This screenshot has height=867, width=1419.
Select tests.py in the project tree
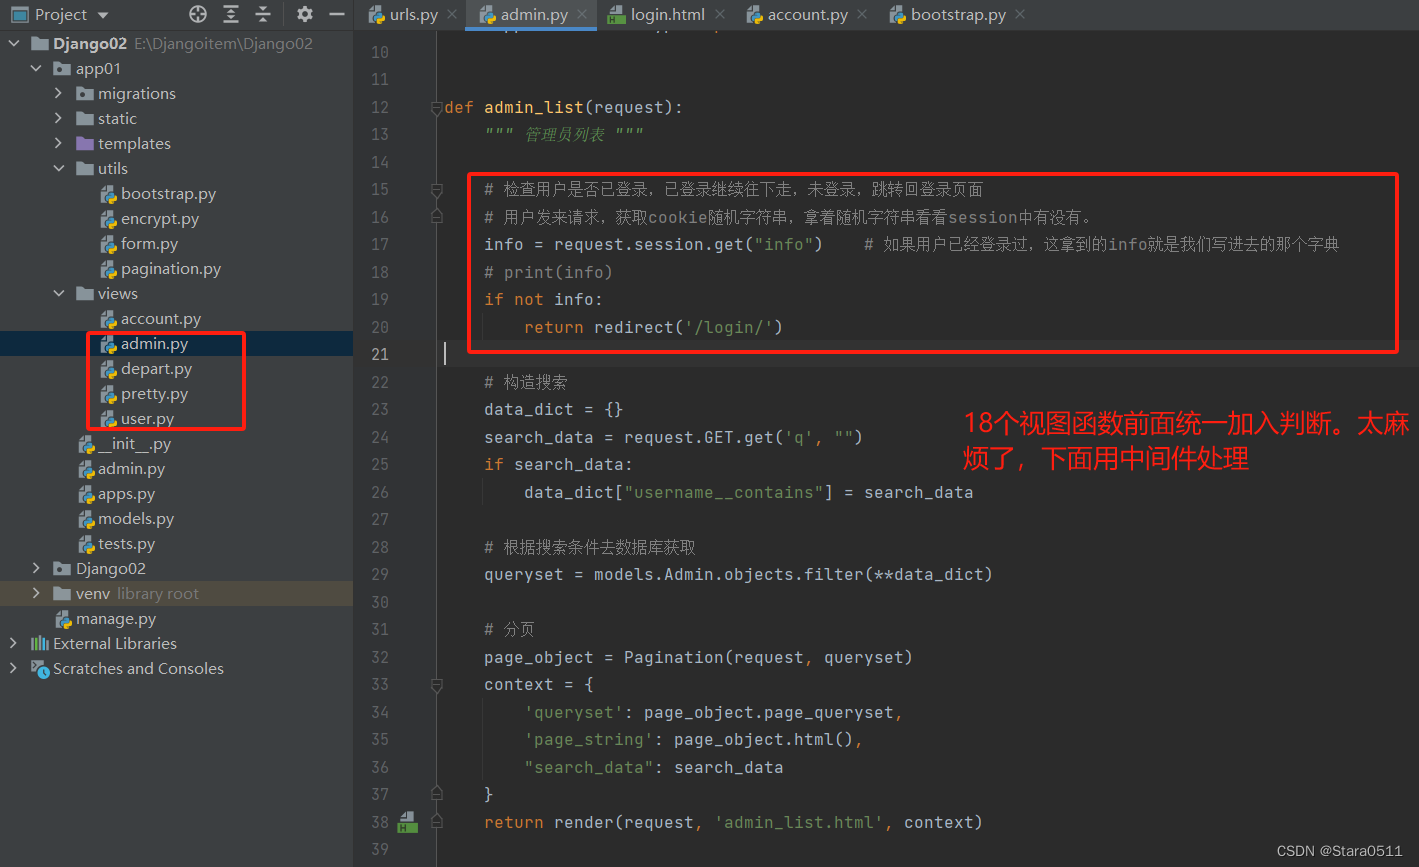point(126,544)
